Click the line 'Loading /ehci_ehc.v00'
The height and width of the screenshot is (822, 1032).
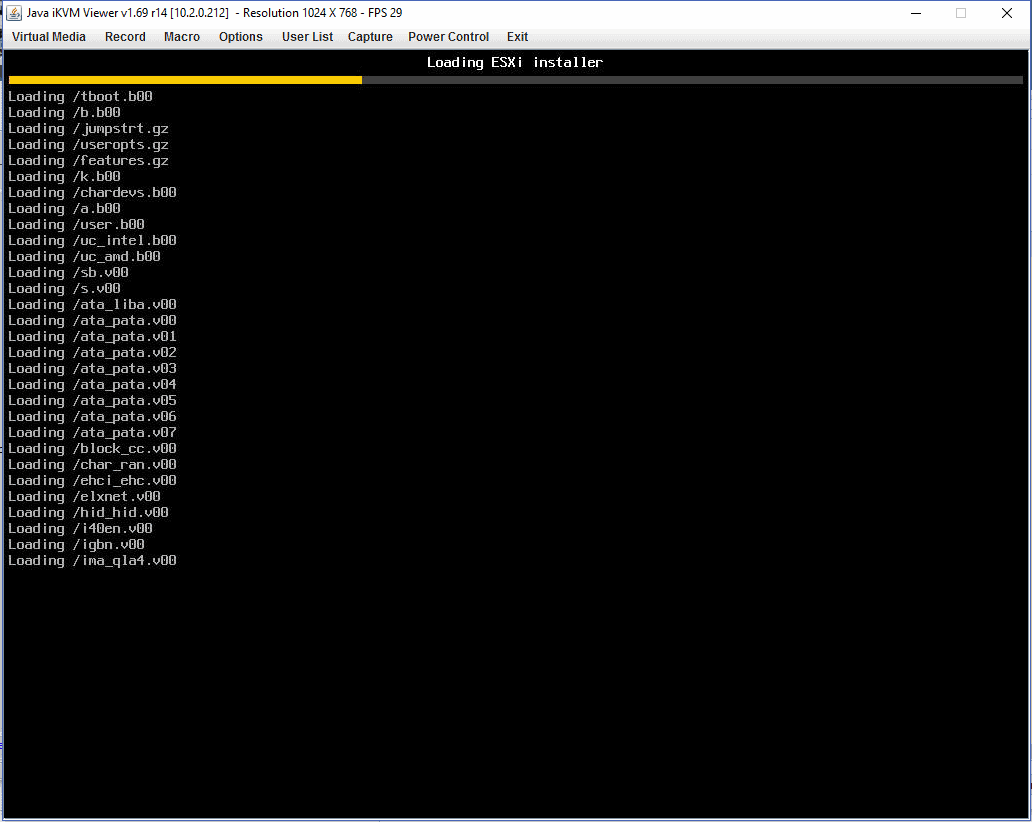click(92, 480)
